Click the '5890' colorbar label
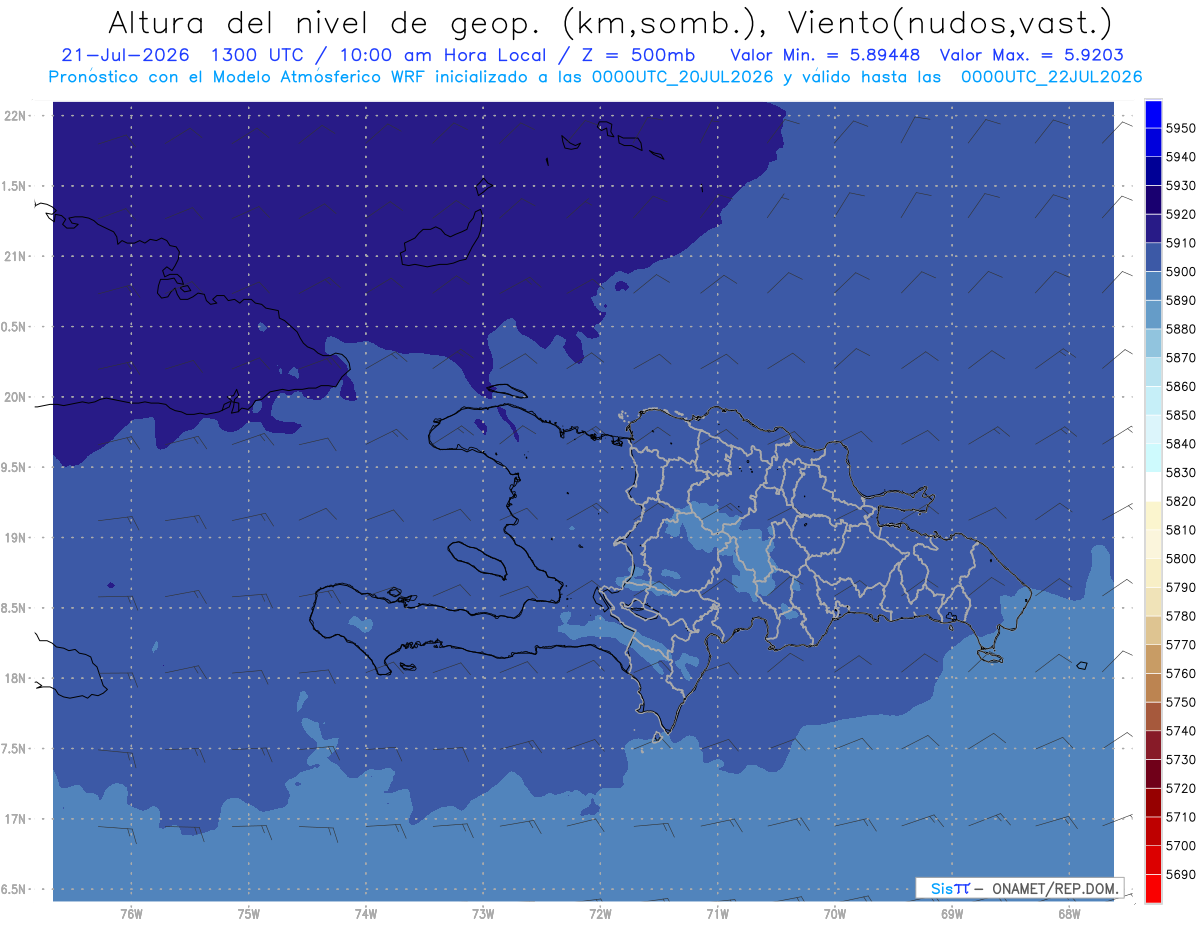Viewport: 1200px width, 927px height. pyautogui.click(x=1180, y=301)
